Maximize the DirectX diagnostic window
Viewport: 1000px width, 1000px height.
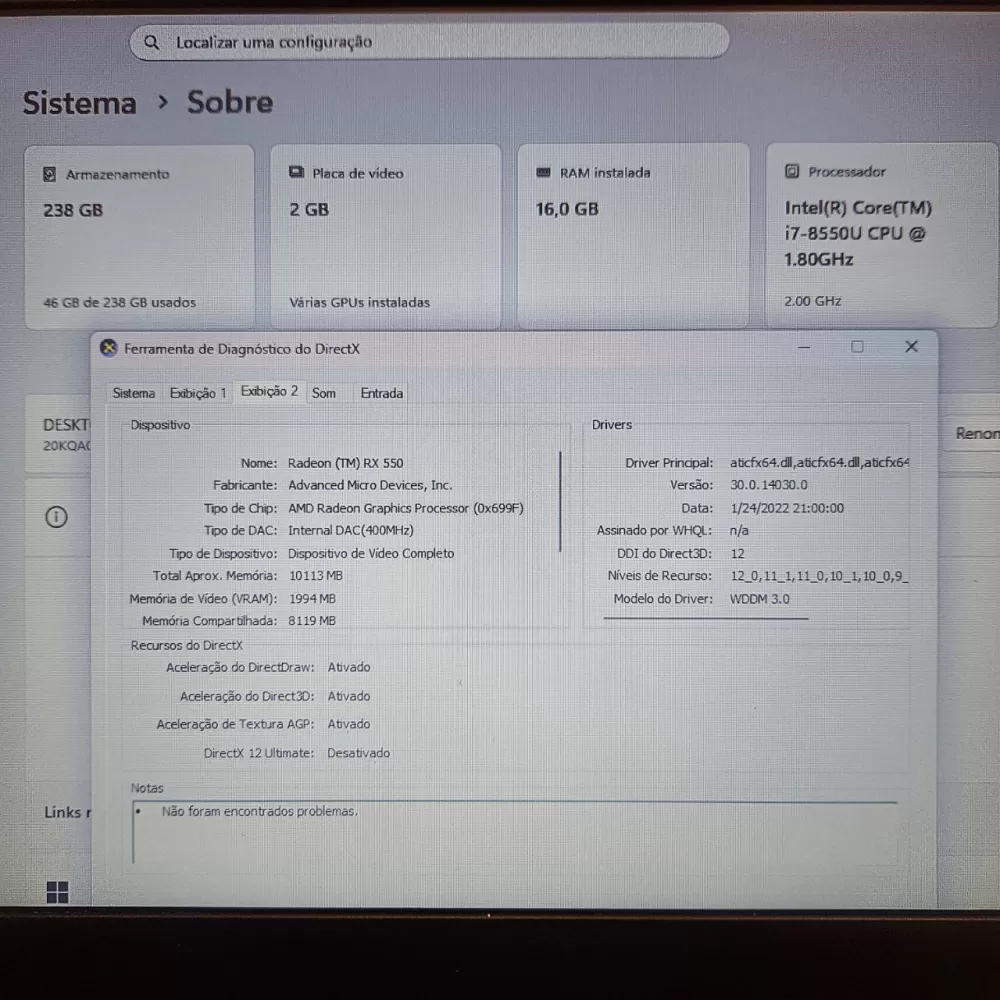(857, 346)
